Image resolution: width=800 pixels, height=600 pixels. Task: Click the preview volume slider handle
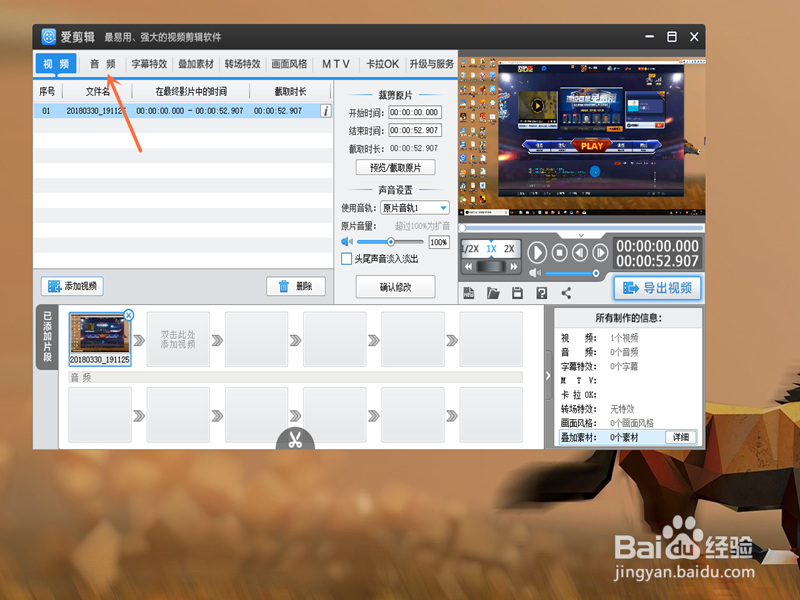pos(595,273)
